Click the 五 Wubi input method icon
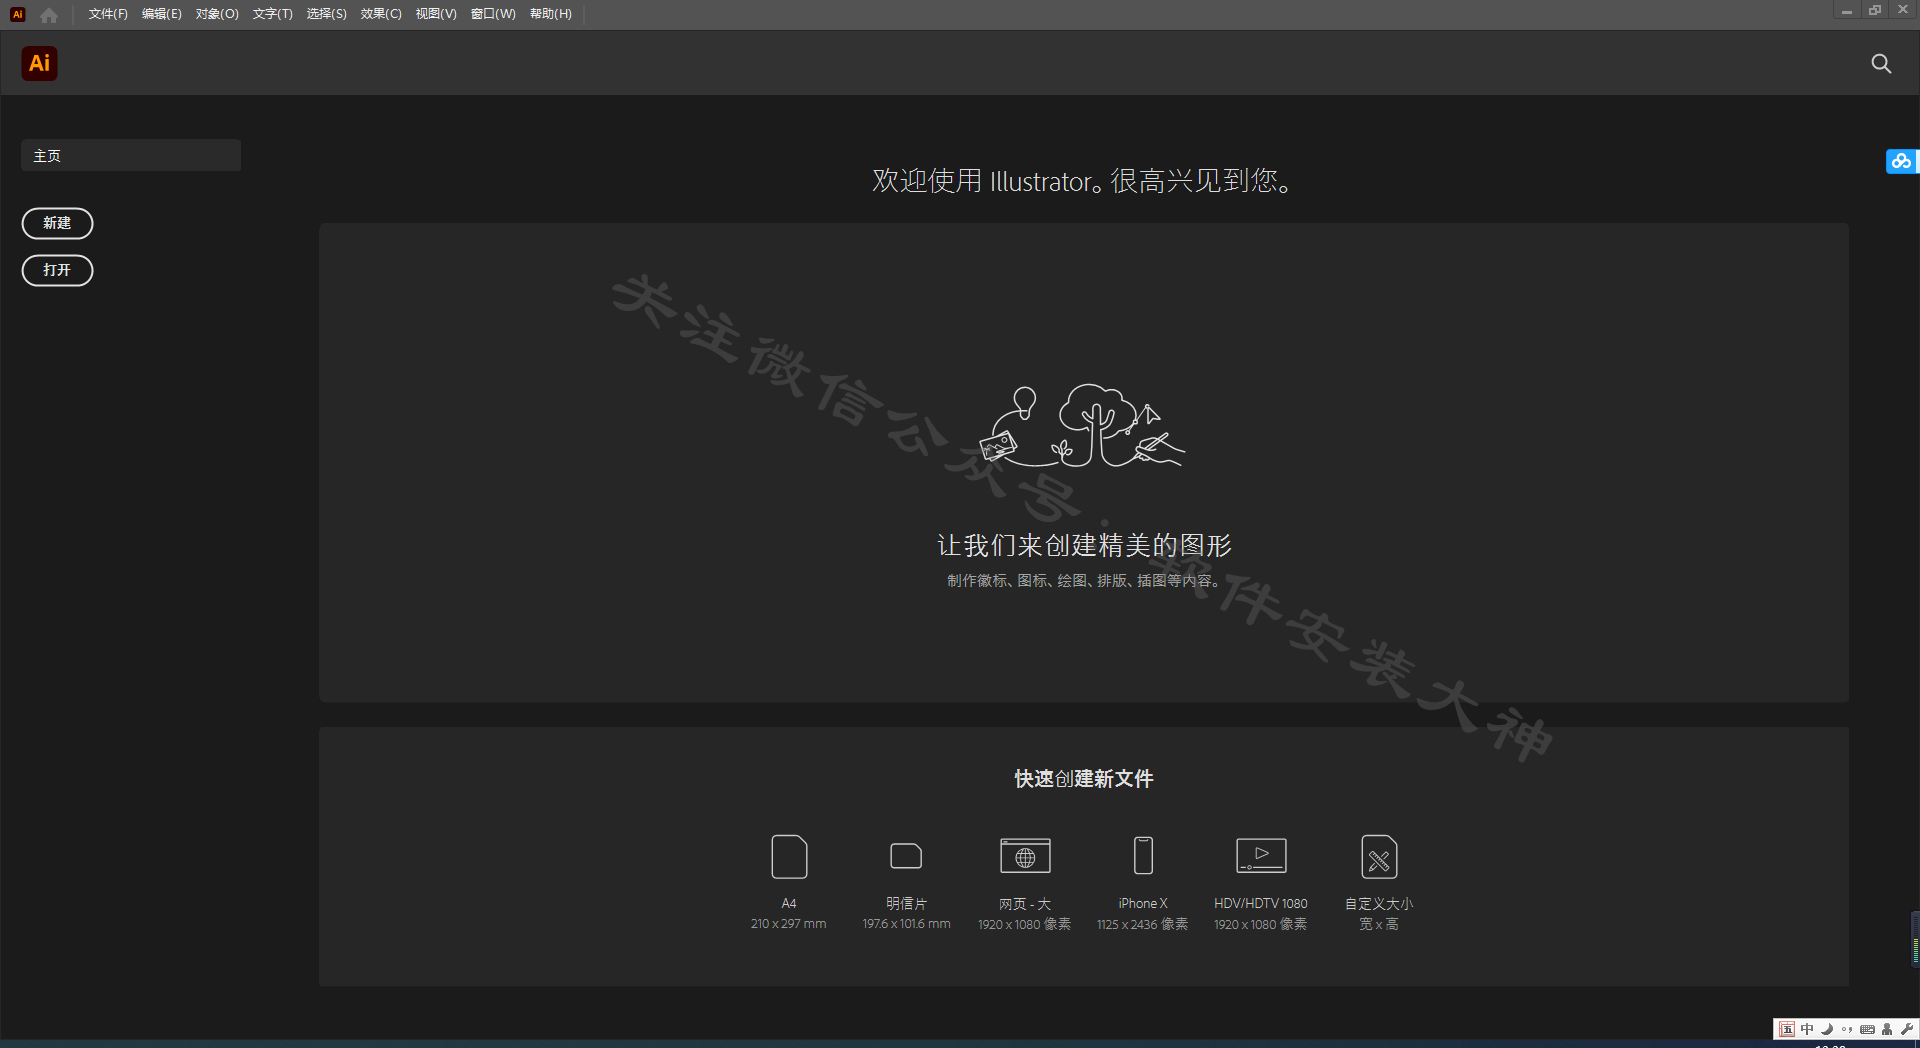 [1787, 1029]
